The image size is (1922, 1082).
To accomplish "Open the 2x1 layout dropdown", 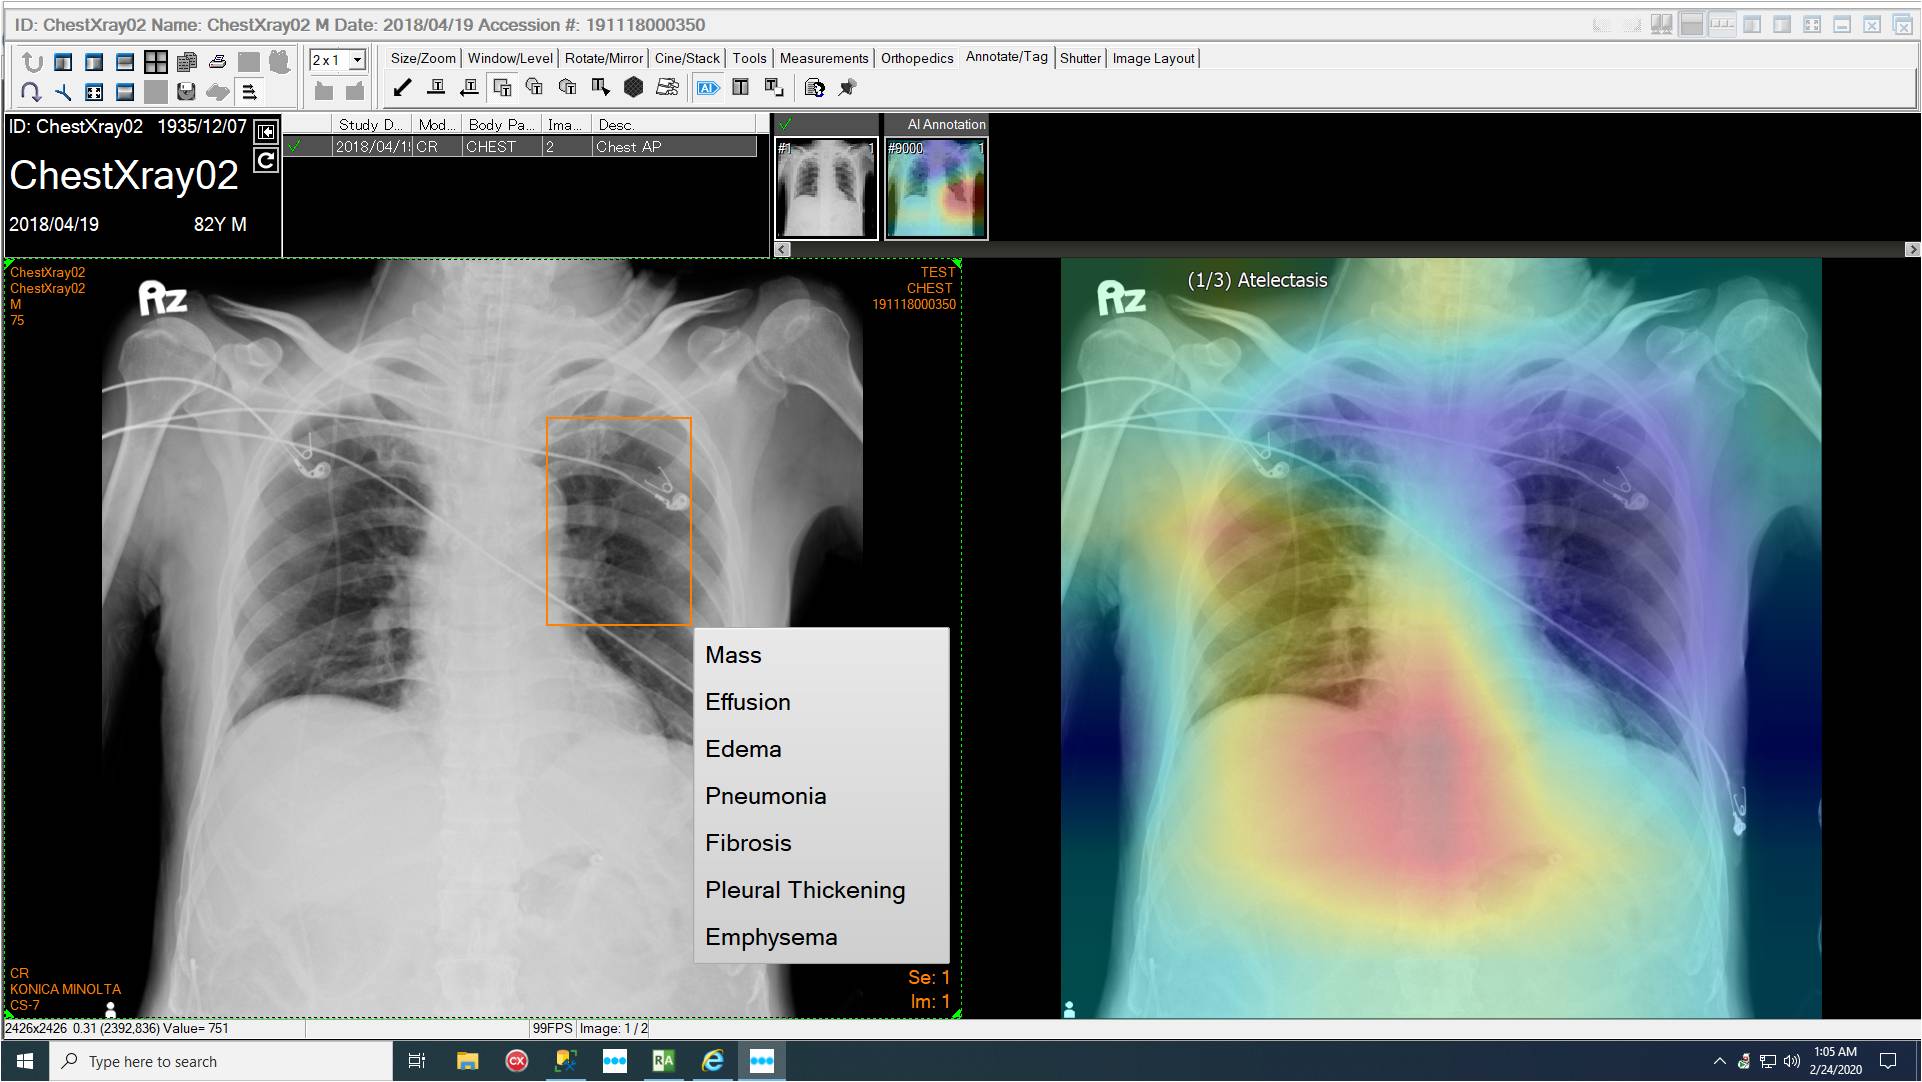I will pyautogui.click(x=357, y=60).
